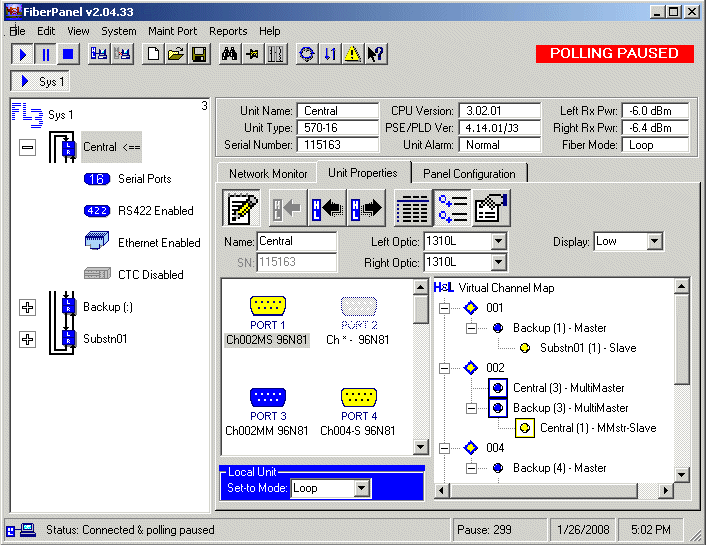Image resolution: width=706 pixels, height=545 pixels.
Task: Select the yellow PORT 1 connector icon
Action: (268, 307)
